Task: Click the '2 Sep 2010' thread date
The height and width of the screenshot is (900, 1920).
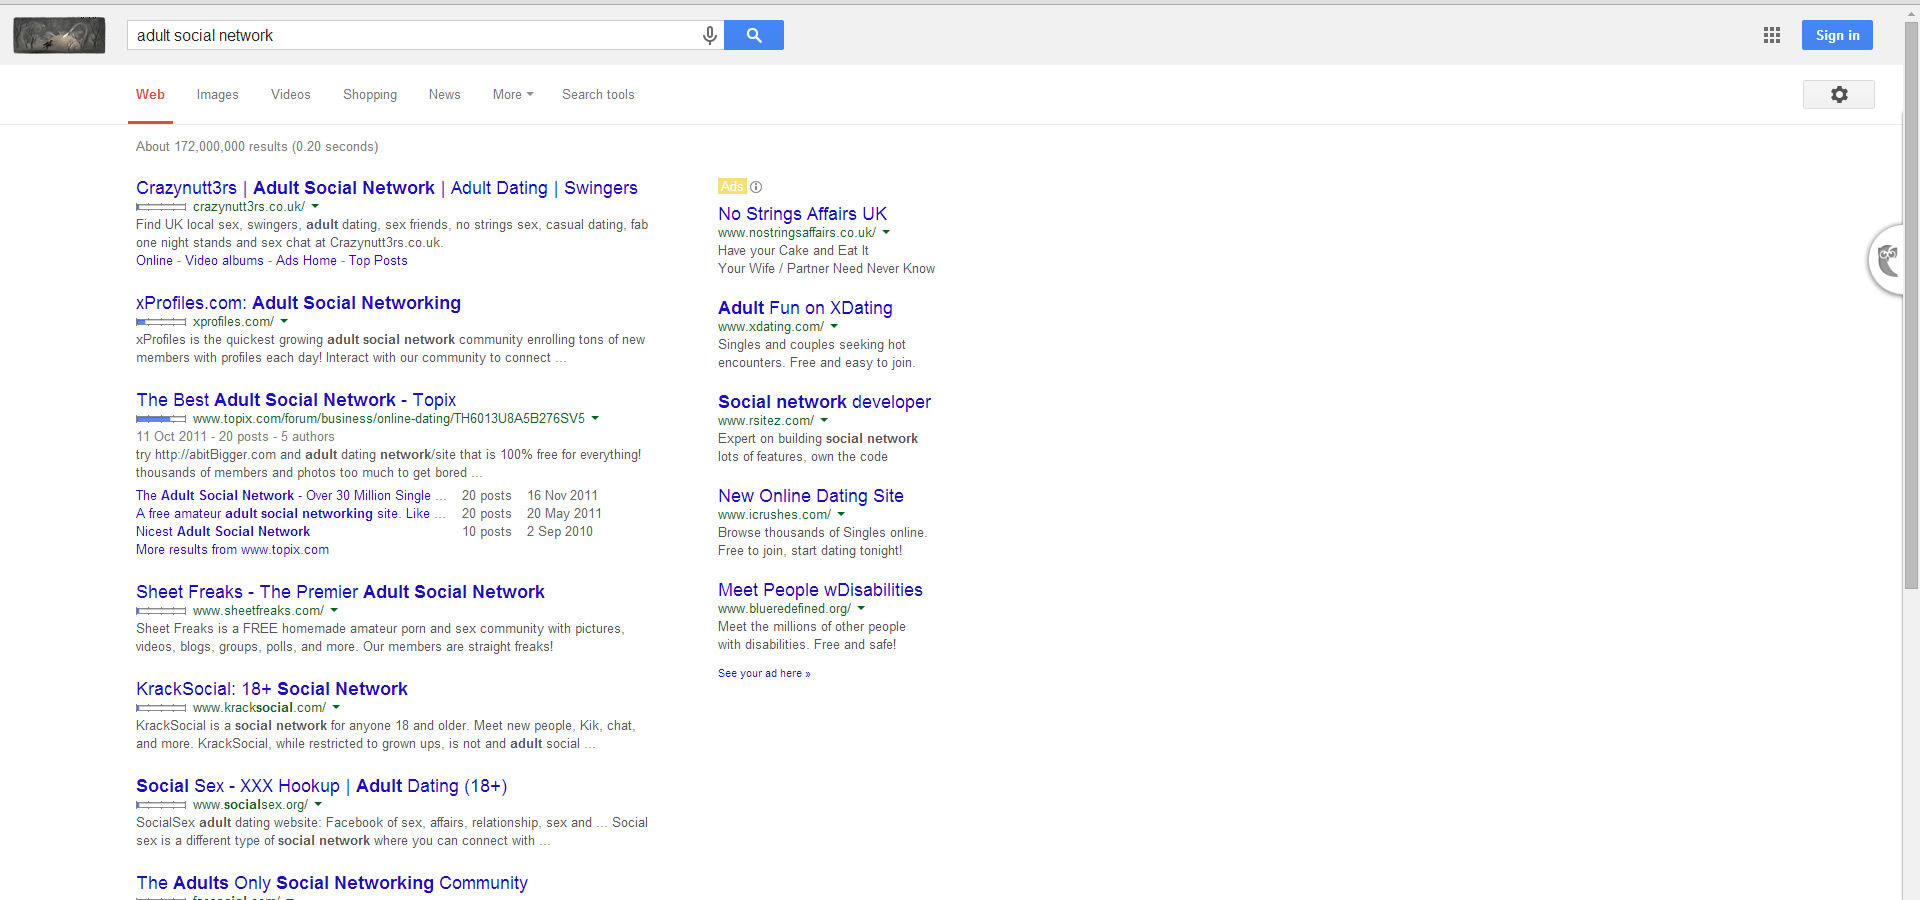Action: [560, 532]
